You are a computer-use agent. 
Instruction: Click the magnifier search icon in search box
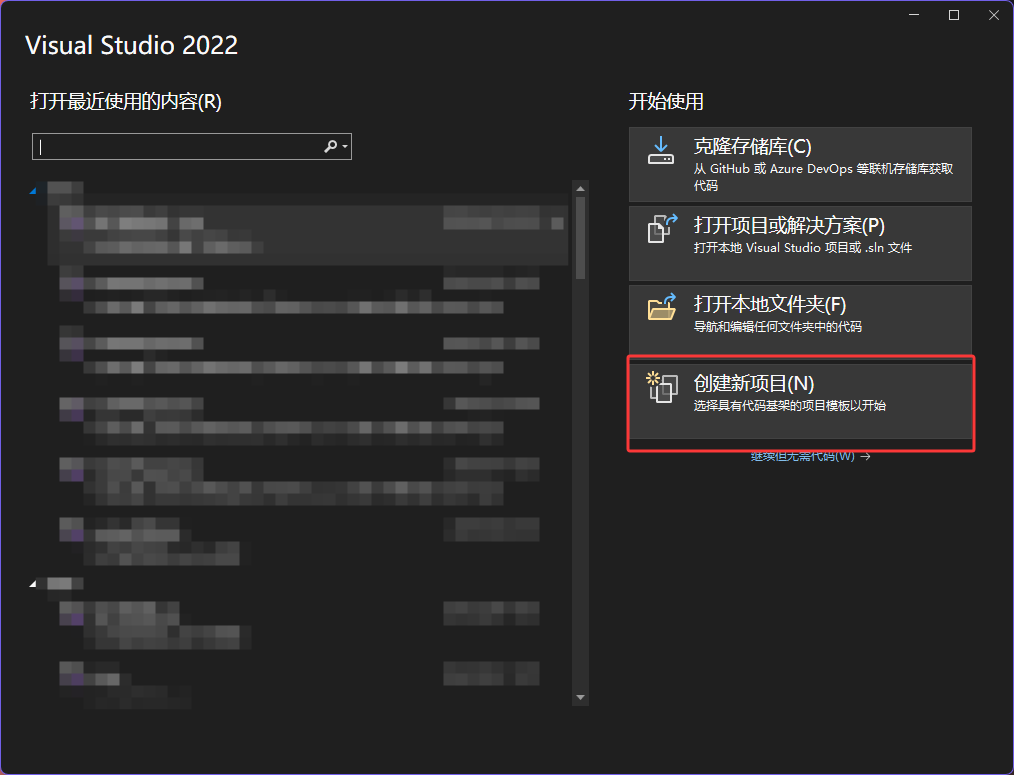click(330, 147)
